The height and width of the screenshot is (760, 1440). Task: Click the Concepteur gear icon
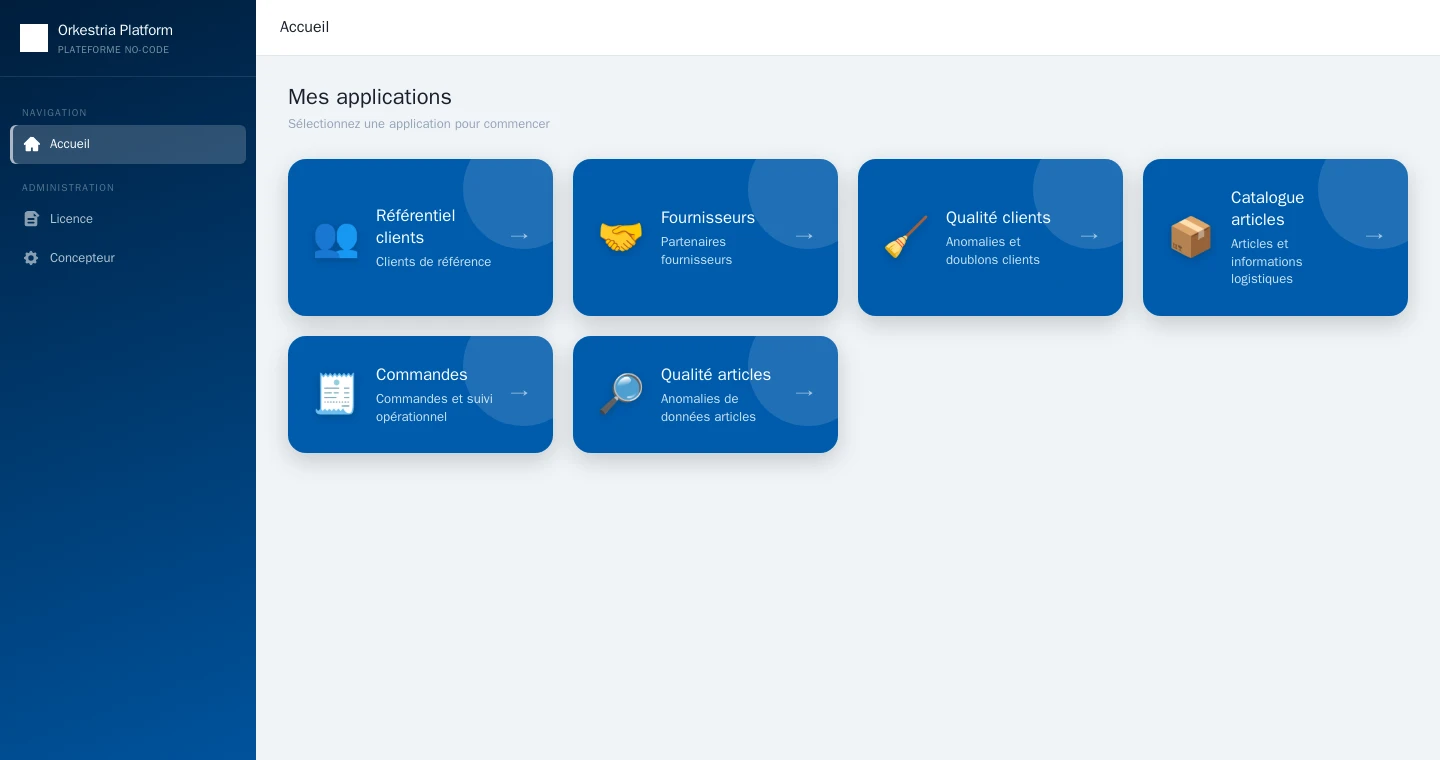(31, 258)
